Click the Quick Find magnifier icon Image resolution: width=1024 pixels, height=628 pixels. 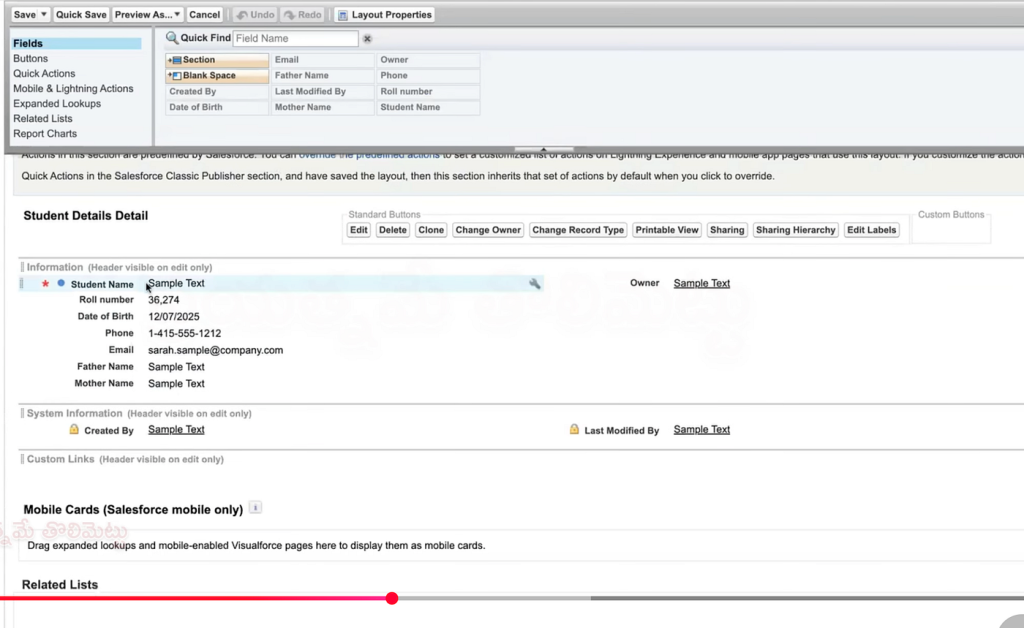pos(173,38)
